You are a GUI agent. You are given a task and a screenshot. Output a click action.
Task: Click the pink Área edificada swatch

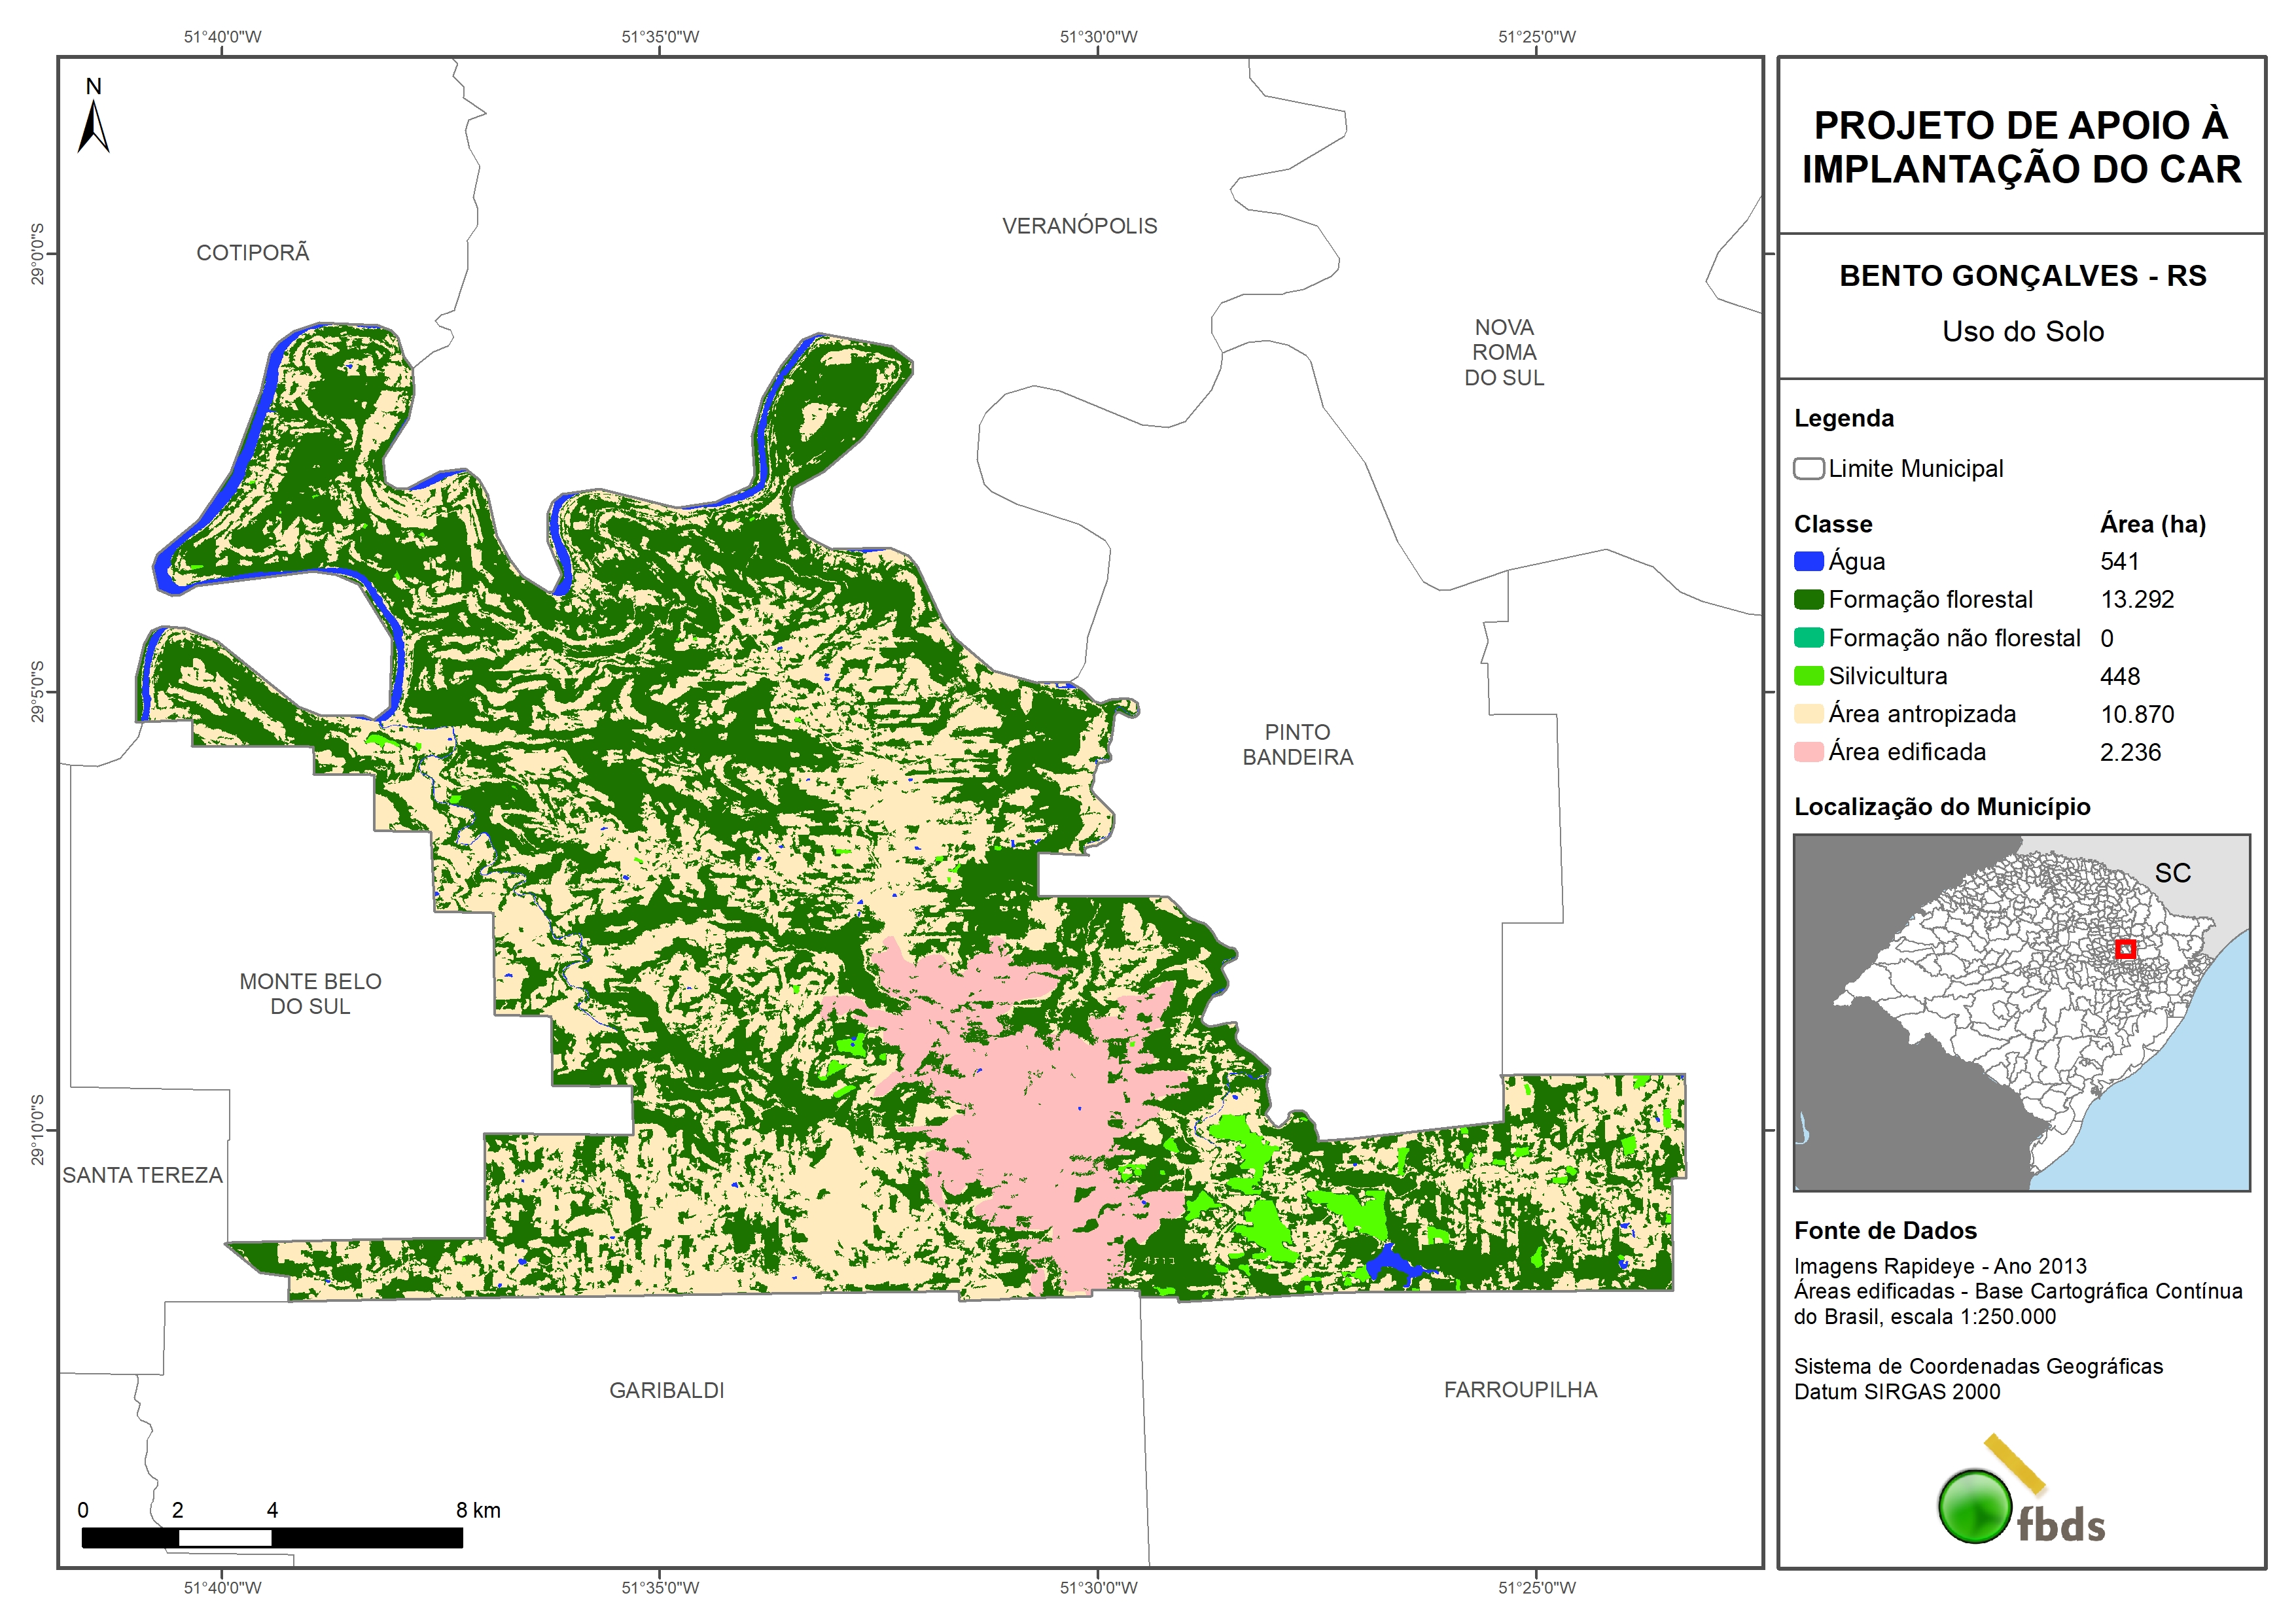click(1808, 752)
